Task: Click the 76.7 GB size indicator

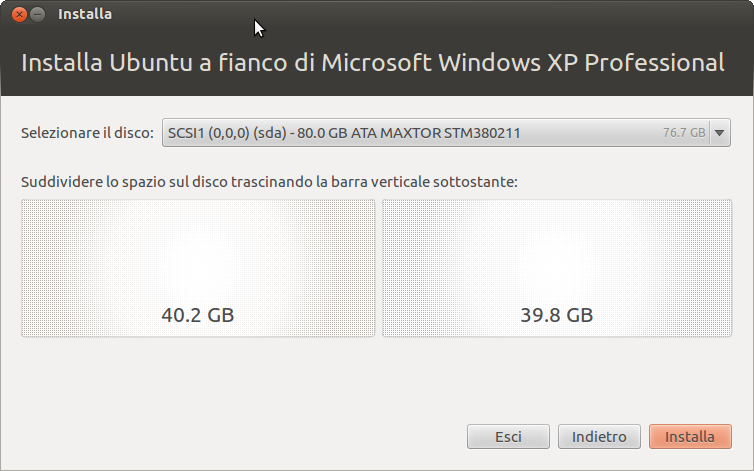Action: click(x=684, y=132)
